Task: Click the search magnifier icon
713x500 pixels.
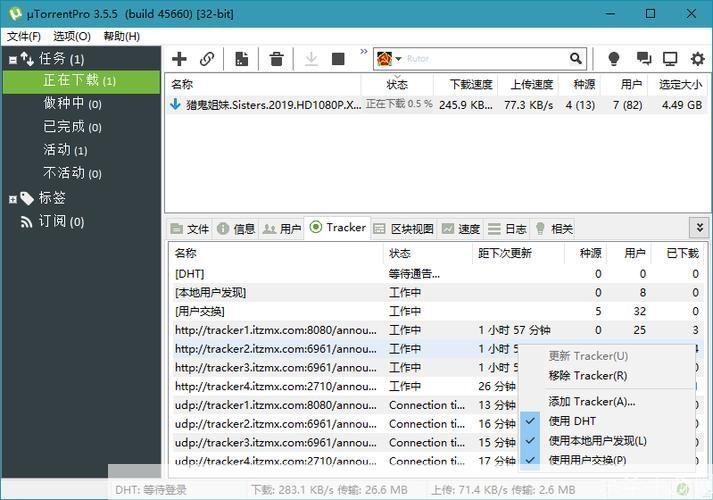Action: (x=576, y=59)
